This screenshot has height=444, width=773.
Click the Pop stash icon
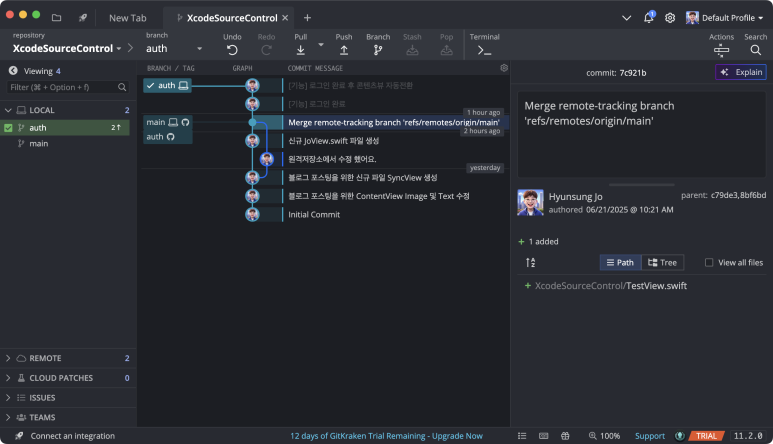(446, 50)
